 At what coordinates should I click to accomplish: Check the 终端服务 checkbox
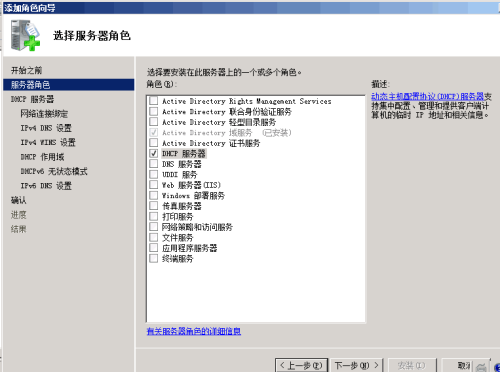[x=153, y=258]
